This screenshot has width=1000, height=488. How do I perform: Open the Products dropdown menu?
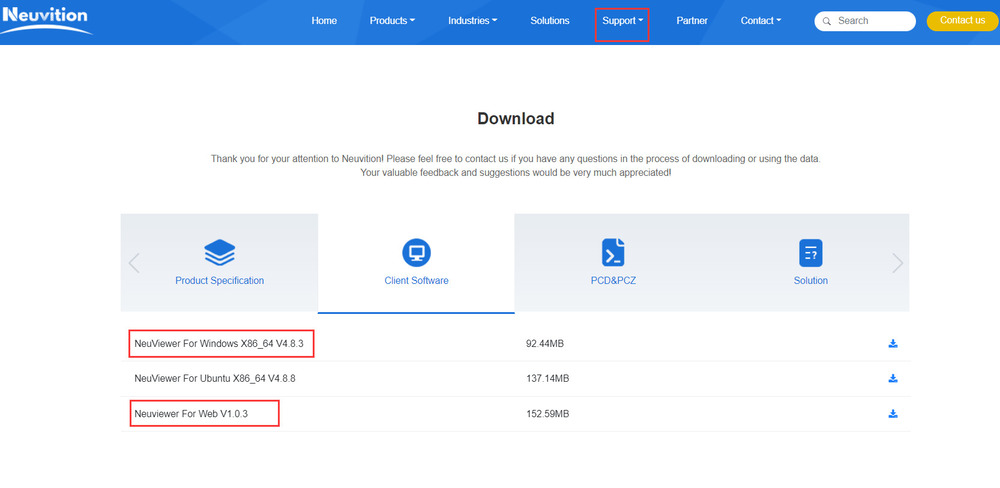click(392, 20)
